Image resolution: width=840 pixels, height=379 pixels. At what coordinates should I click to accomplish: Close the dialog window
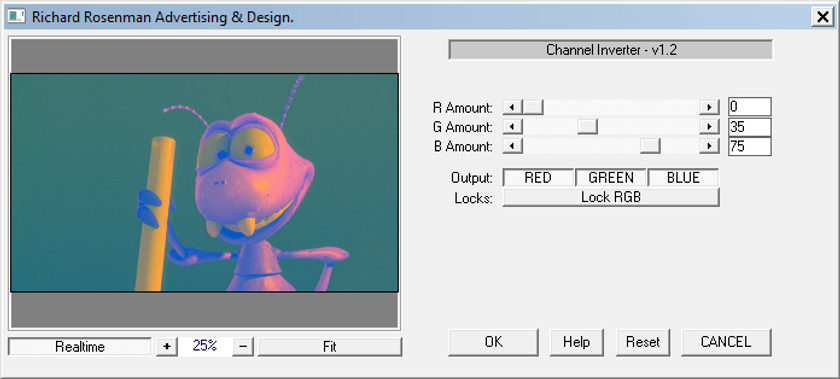pyautogui.click(x=821, y=17)
